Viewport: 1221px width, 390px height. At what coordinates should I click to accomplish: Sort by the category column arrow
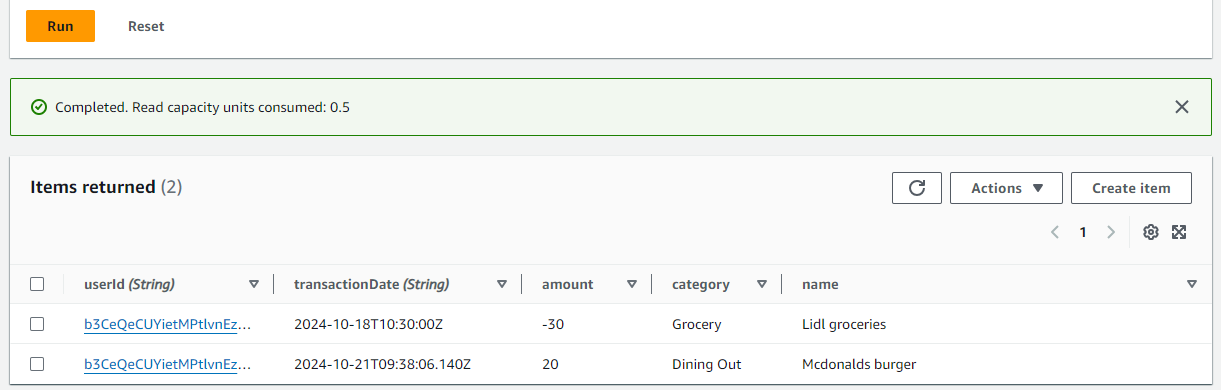pos(762,284)
